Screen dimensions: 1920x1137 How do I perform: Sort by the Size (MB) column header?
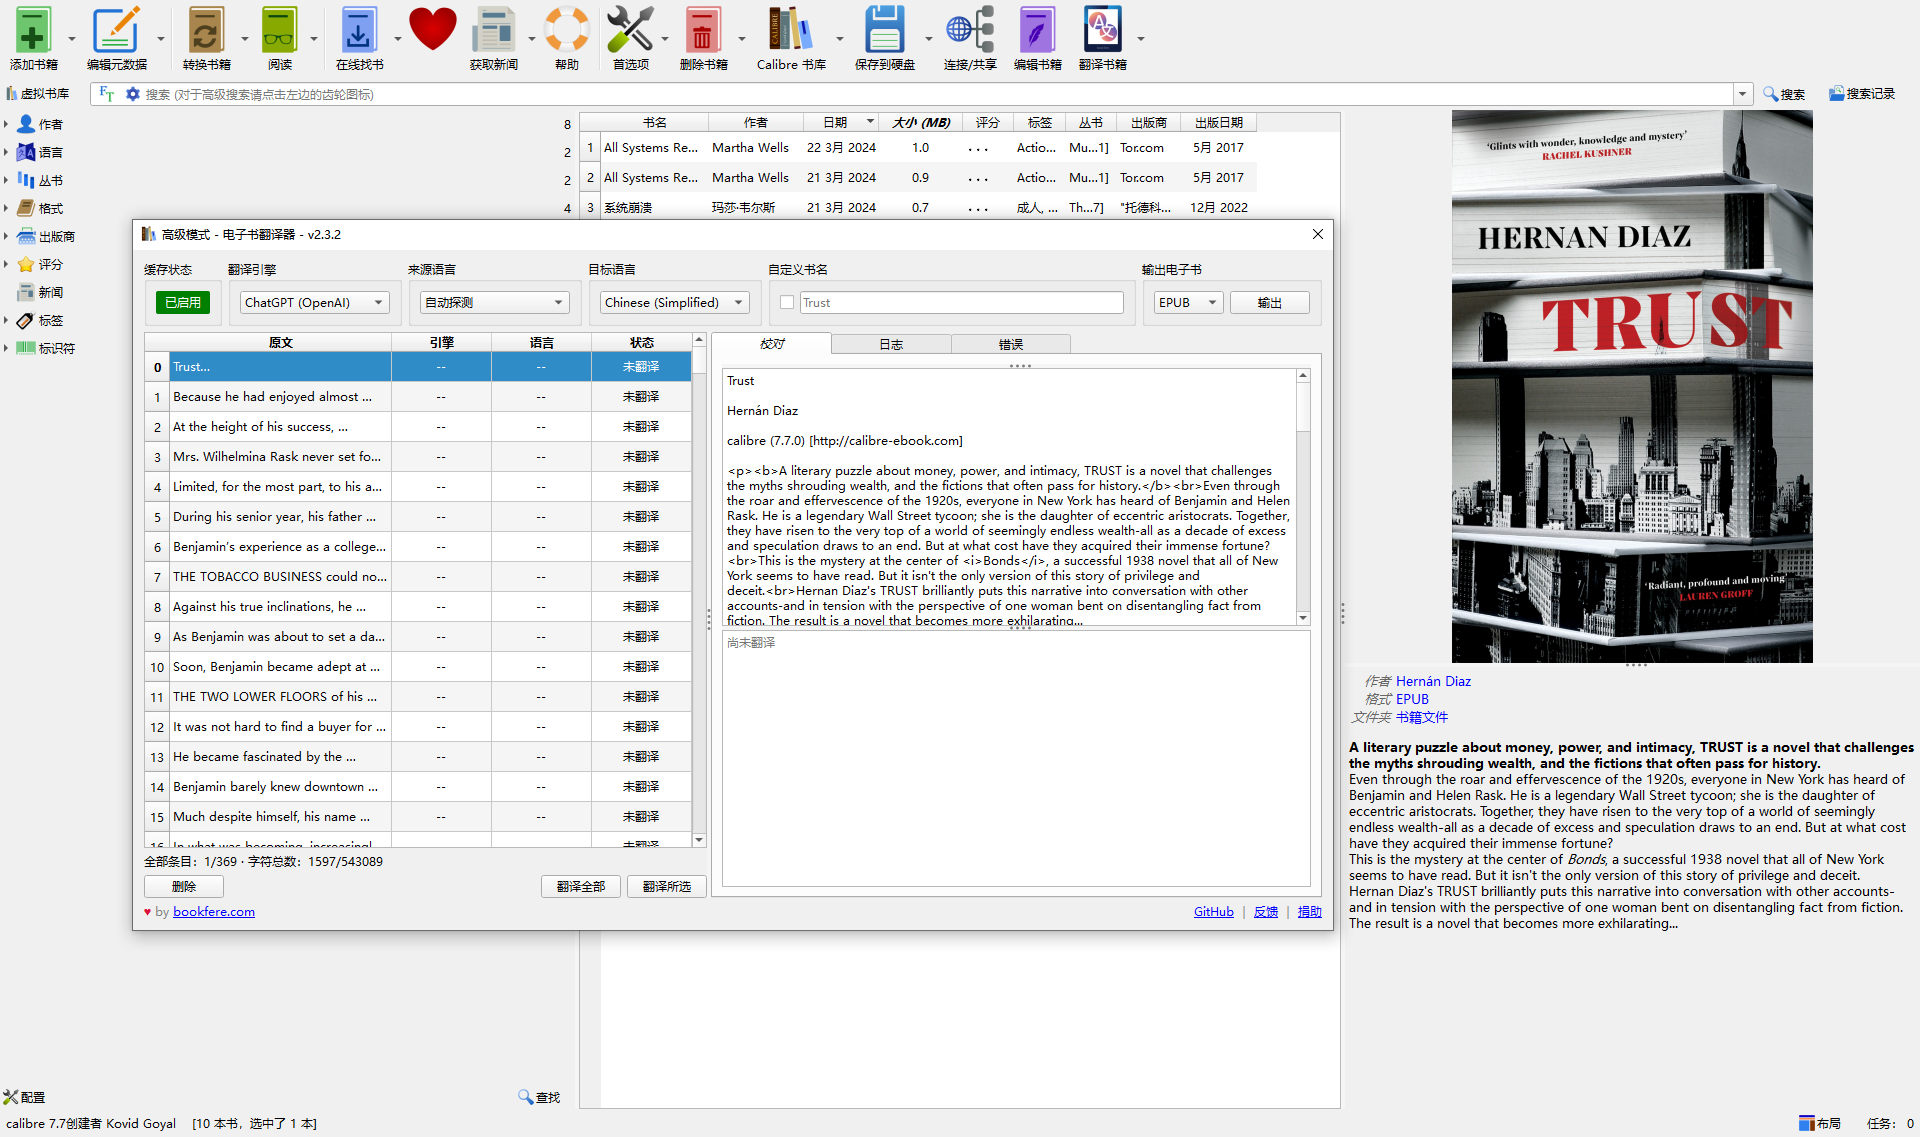coord(920,122)
